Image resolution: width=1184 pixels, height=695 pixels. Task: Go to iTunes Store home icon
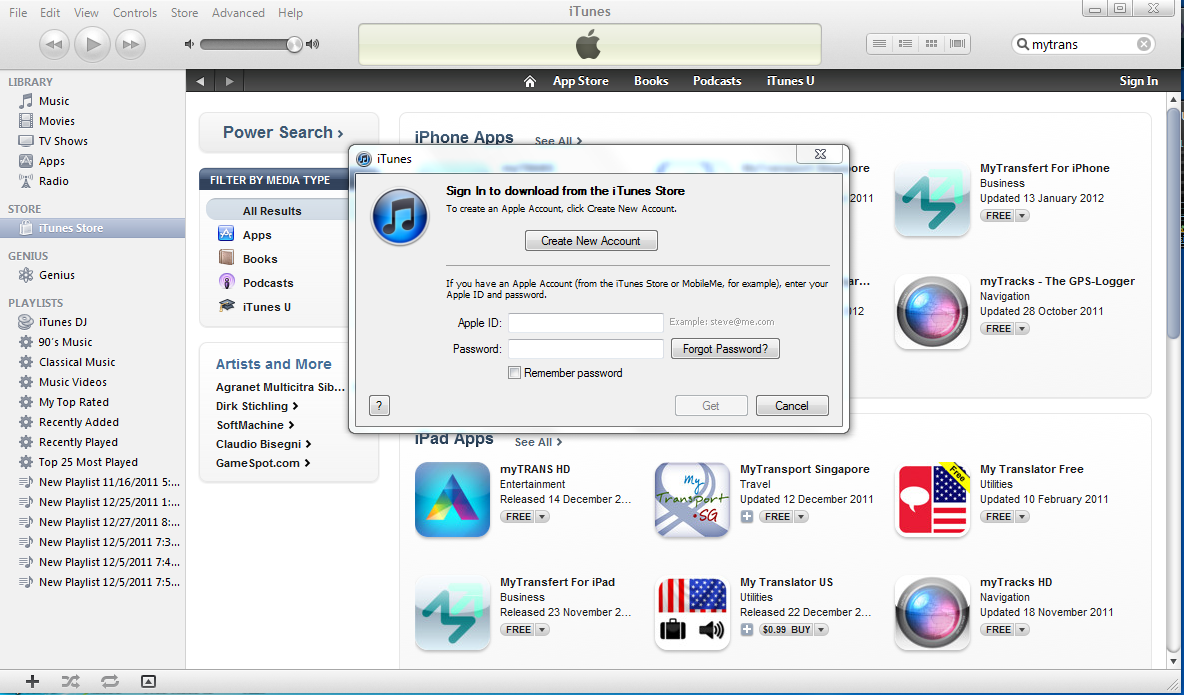click(529, 81)
